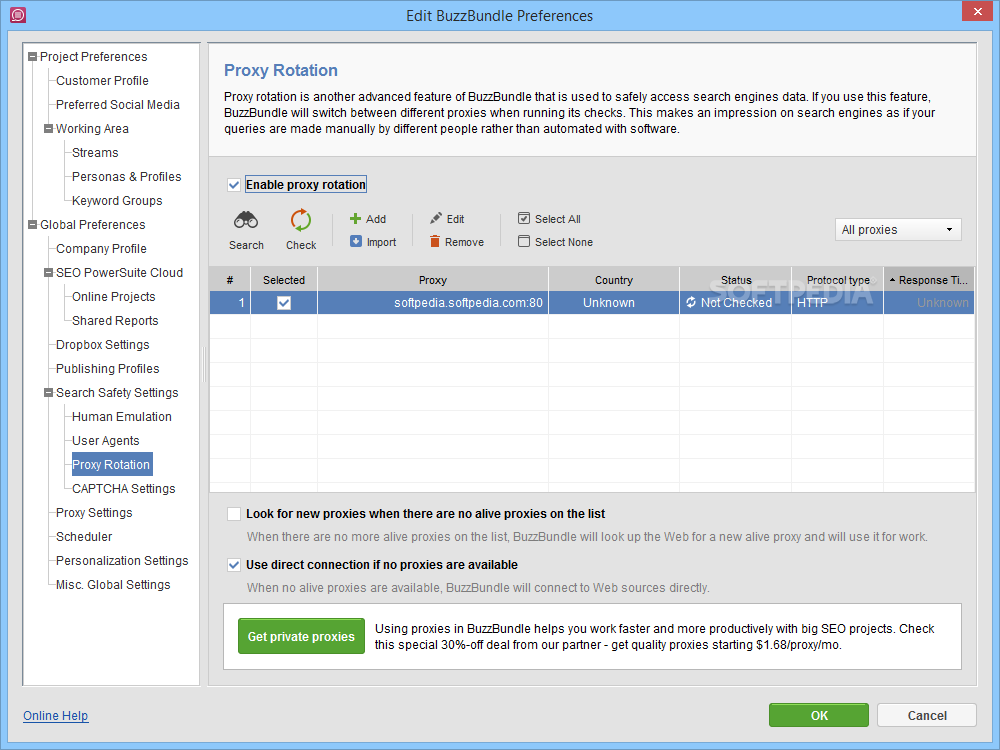The image size is (1000, 750).
Task: Click the circular arrows Check icon
Action: 300,220
